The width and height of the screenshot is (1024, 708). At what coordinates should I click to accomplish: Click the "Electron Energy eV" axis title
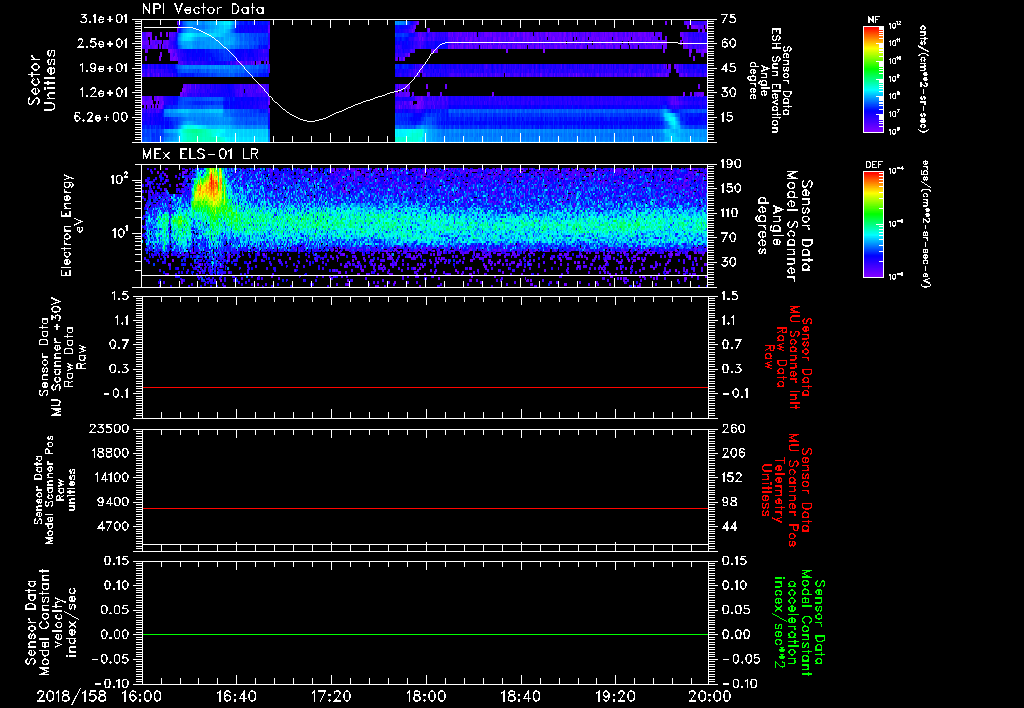[x=73, y=225]
